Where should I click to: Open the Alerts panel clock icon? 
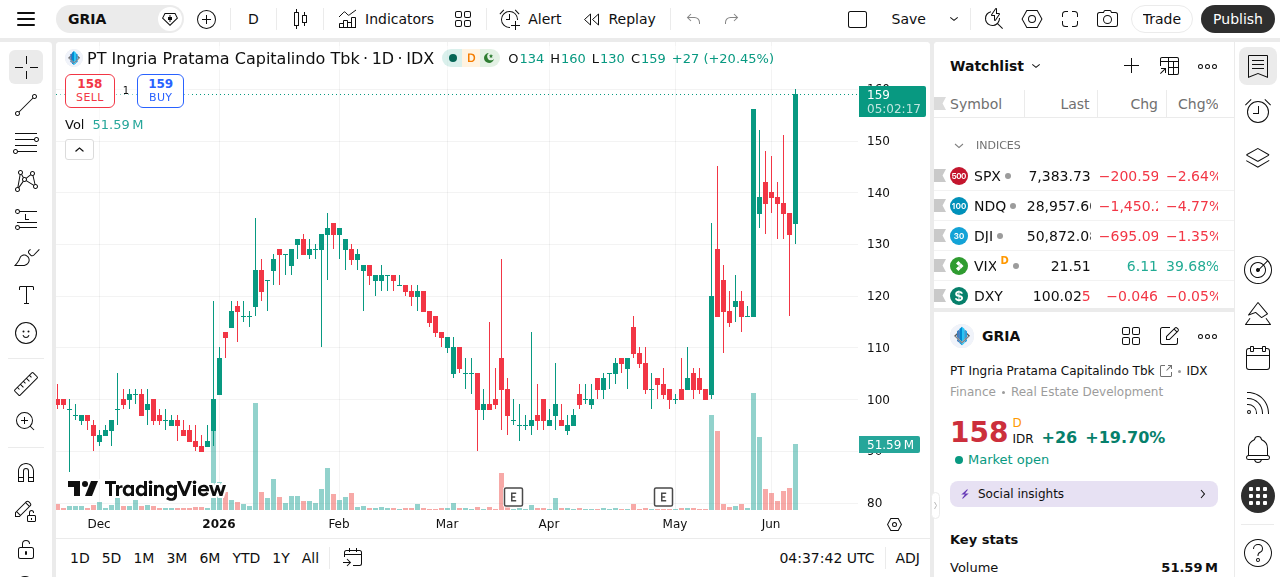[1258, 112]
